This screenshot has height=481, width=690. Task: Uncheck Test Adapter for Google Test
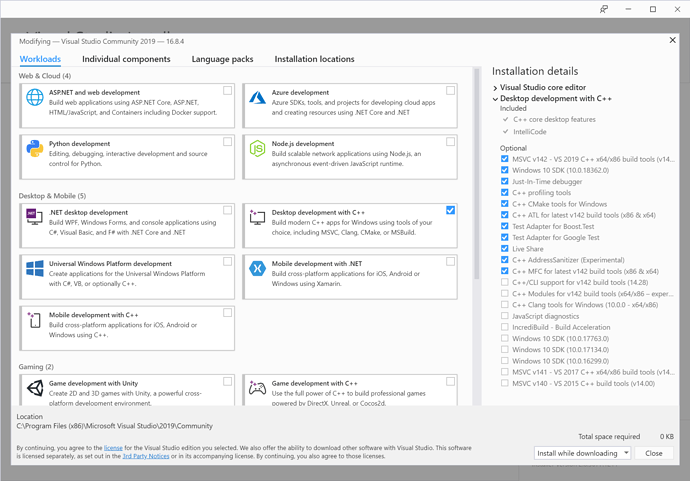504,237
